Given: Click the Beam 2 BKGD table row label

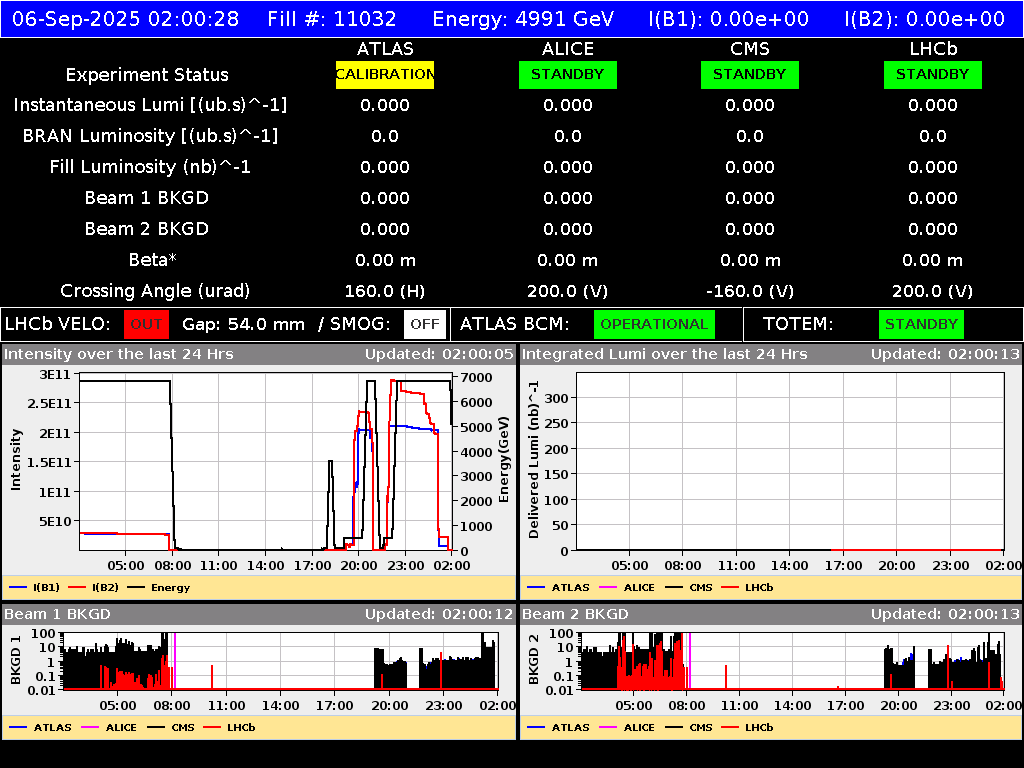Looking at the screenshot, I should pyautogui.click(x=146, y=229).
